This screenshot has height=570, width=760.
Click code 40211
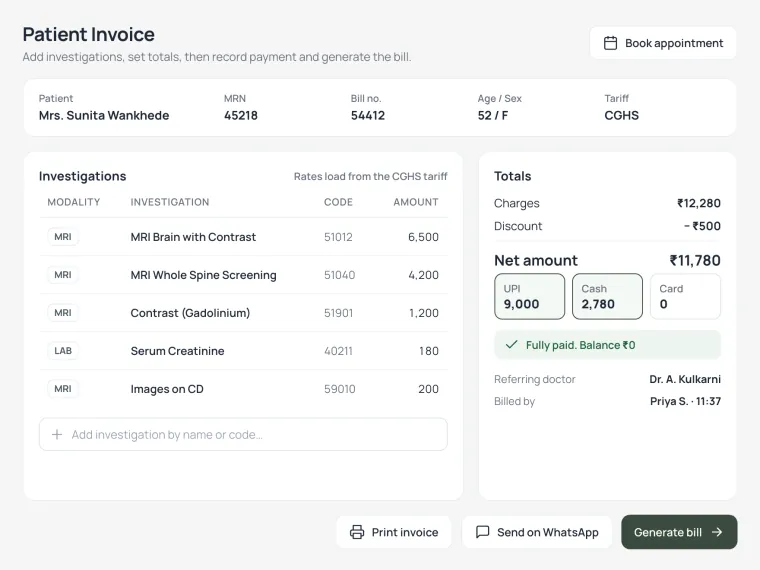click(338, 351)
